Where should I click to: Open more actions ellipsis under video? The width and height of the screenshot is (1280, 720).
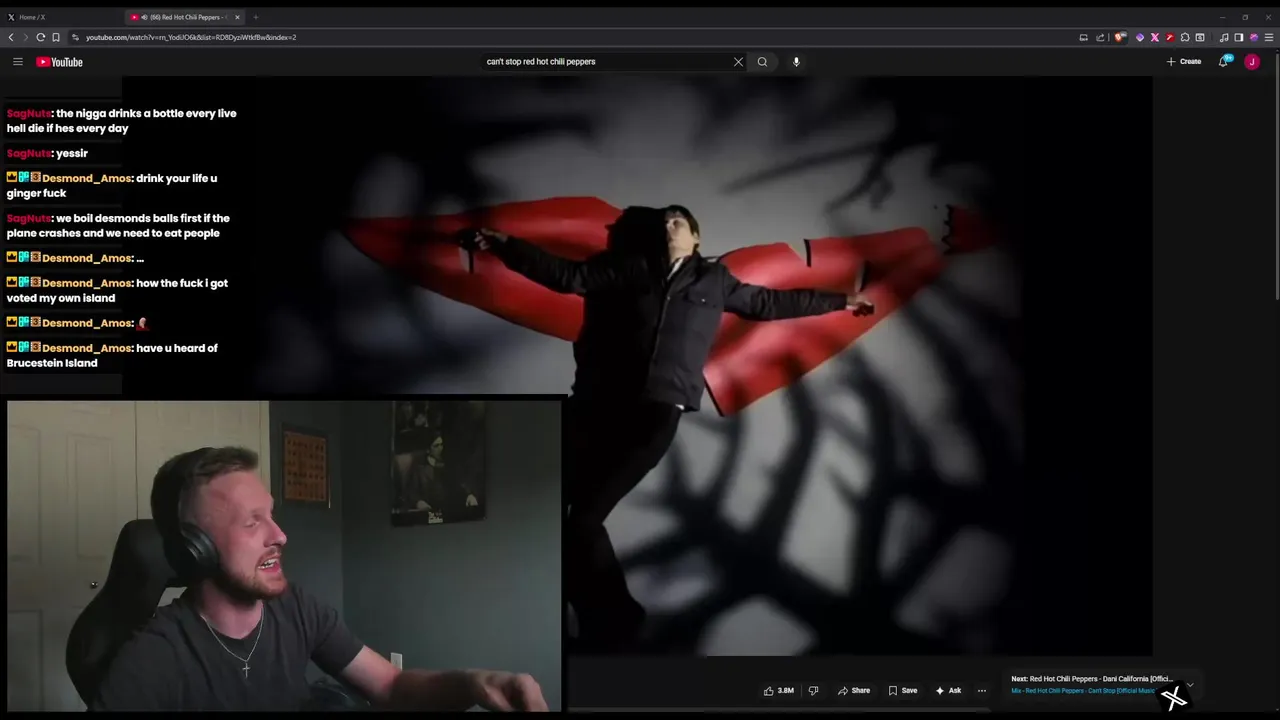click(x=981, y=690)
